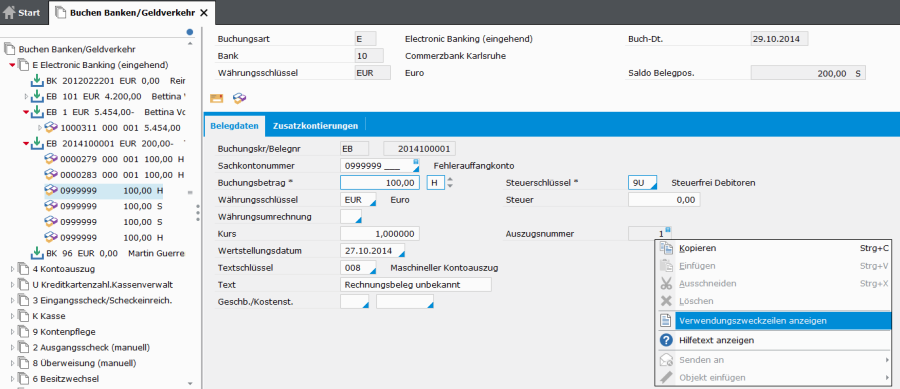Expand the K Kasse tree node

13,316
